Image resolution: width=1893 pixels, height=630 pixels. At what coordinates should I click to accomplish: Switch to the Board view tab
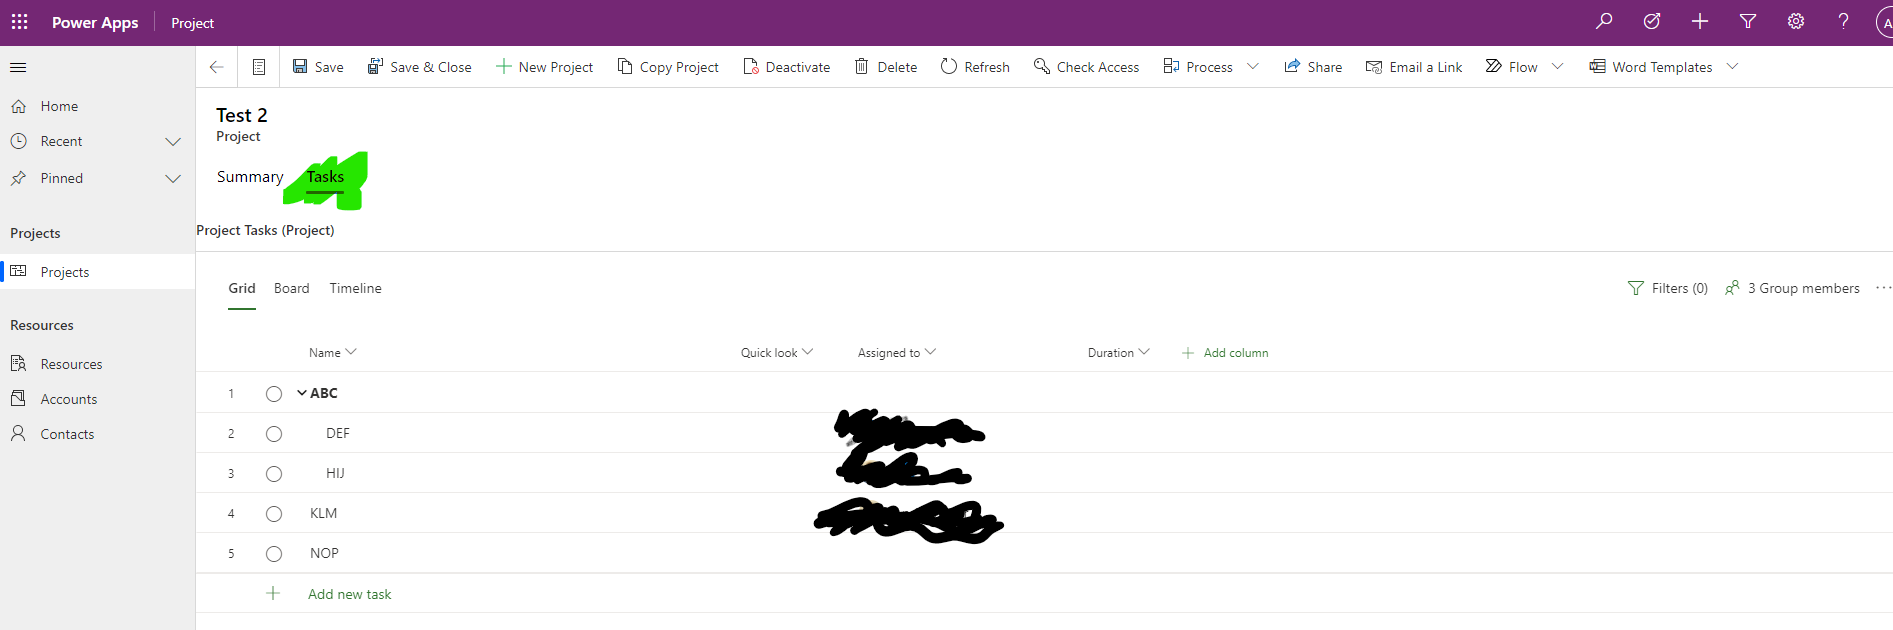pyautogui.click(x=292, y=288)
